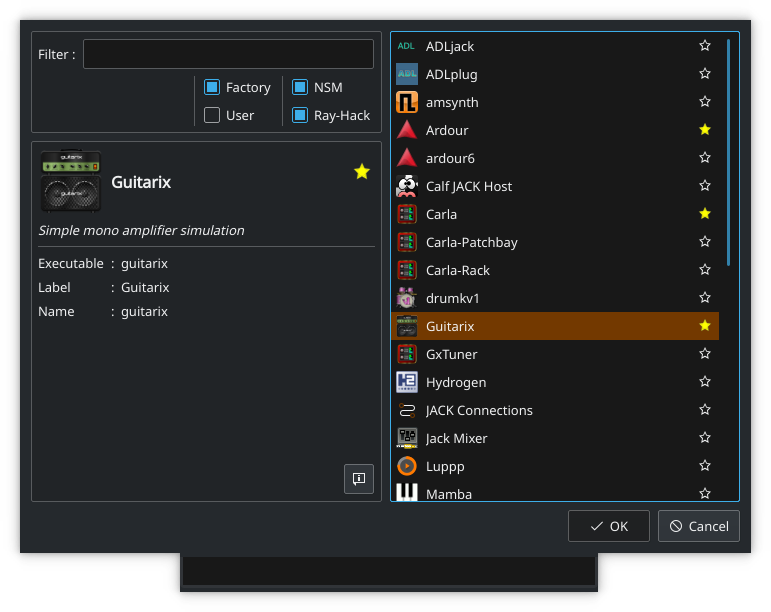
Task: Click the JACK Connections icon
Action: click(407, 410)
